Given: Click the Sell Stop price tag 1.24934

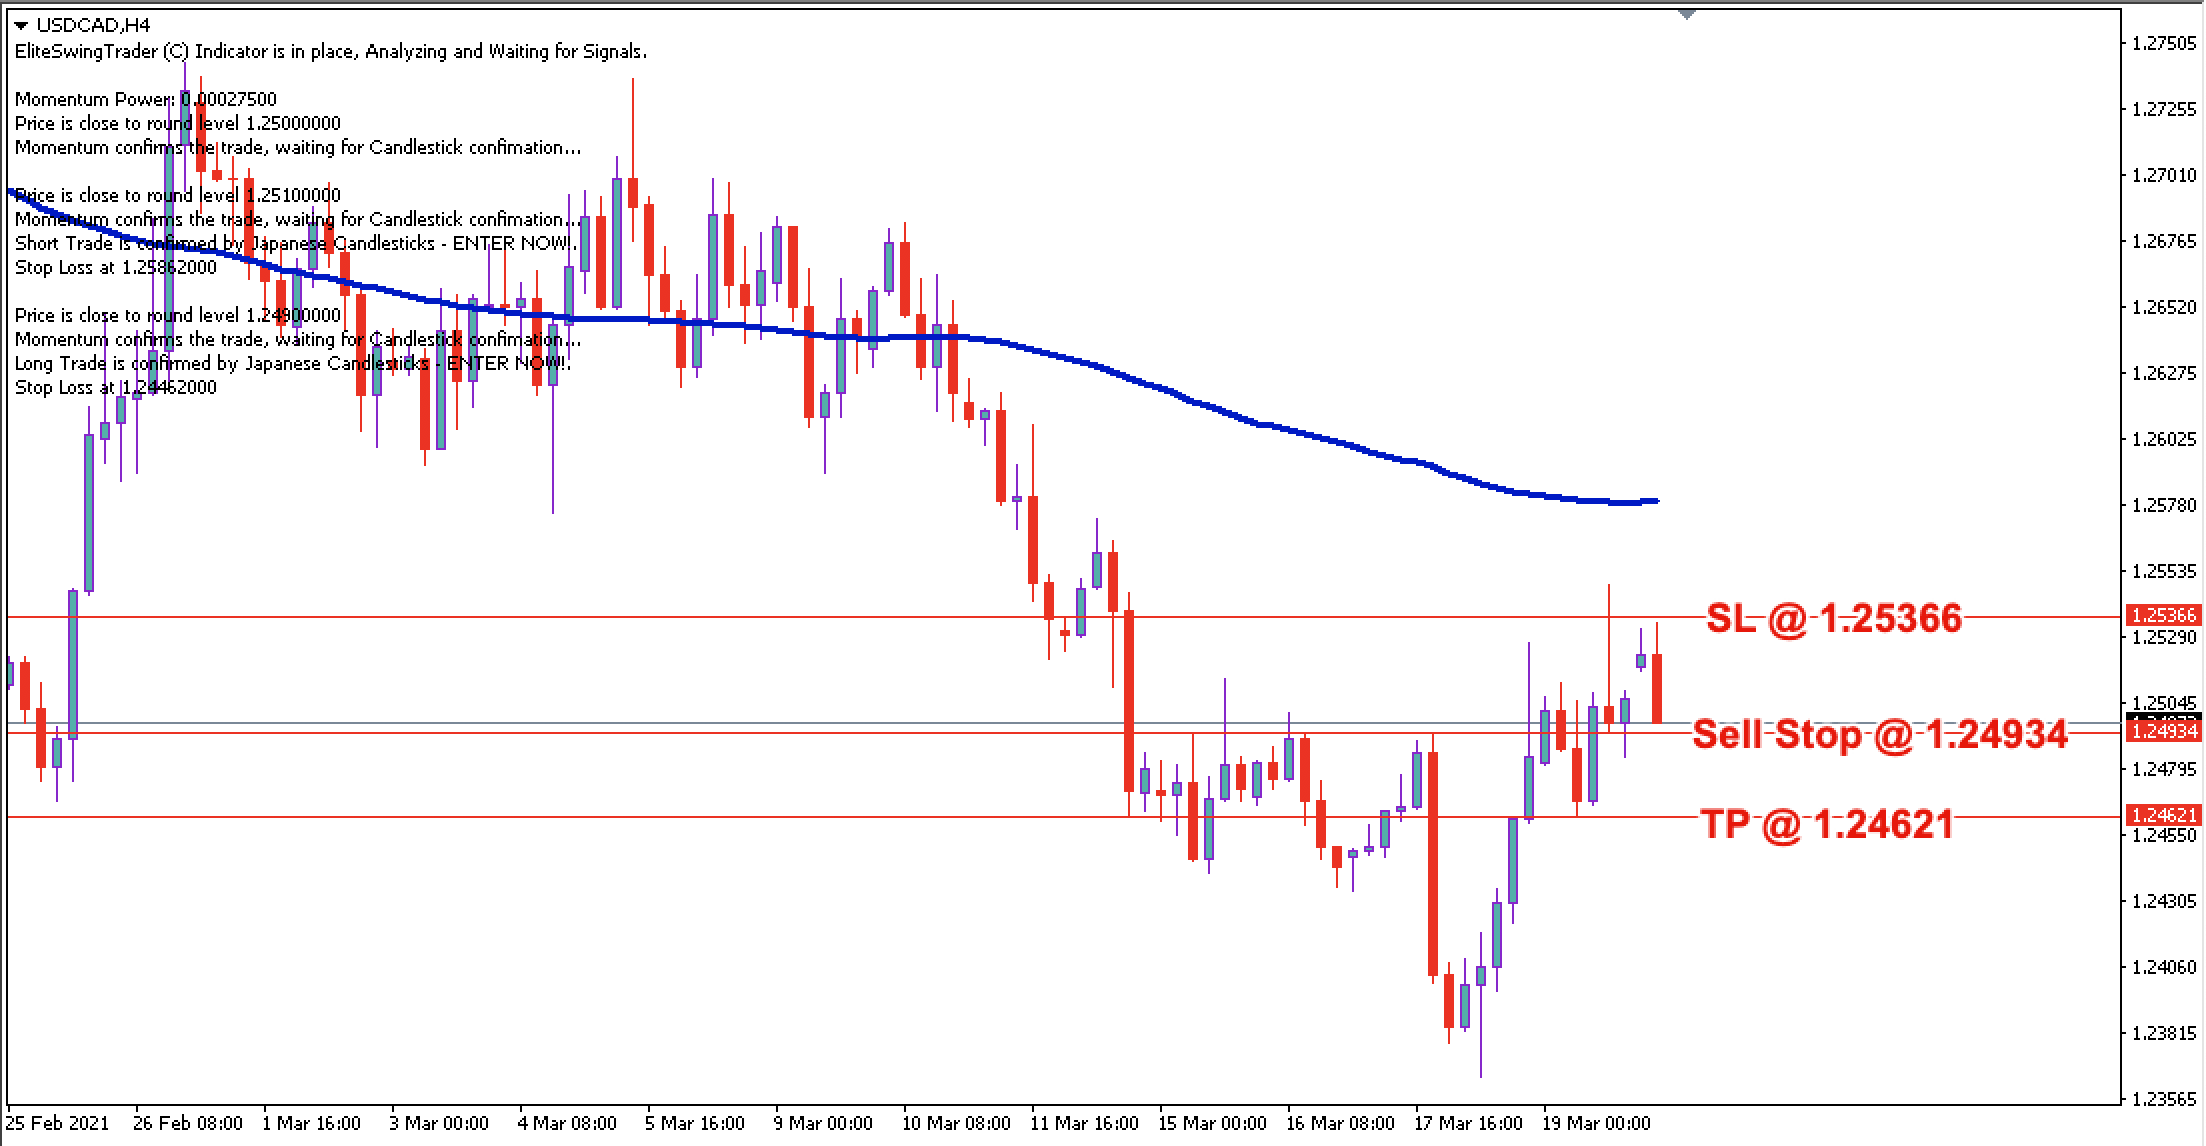Looking at the screenshot, I should pyautogui.click(x=2164, y=732).
